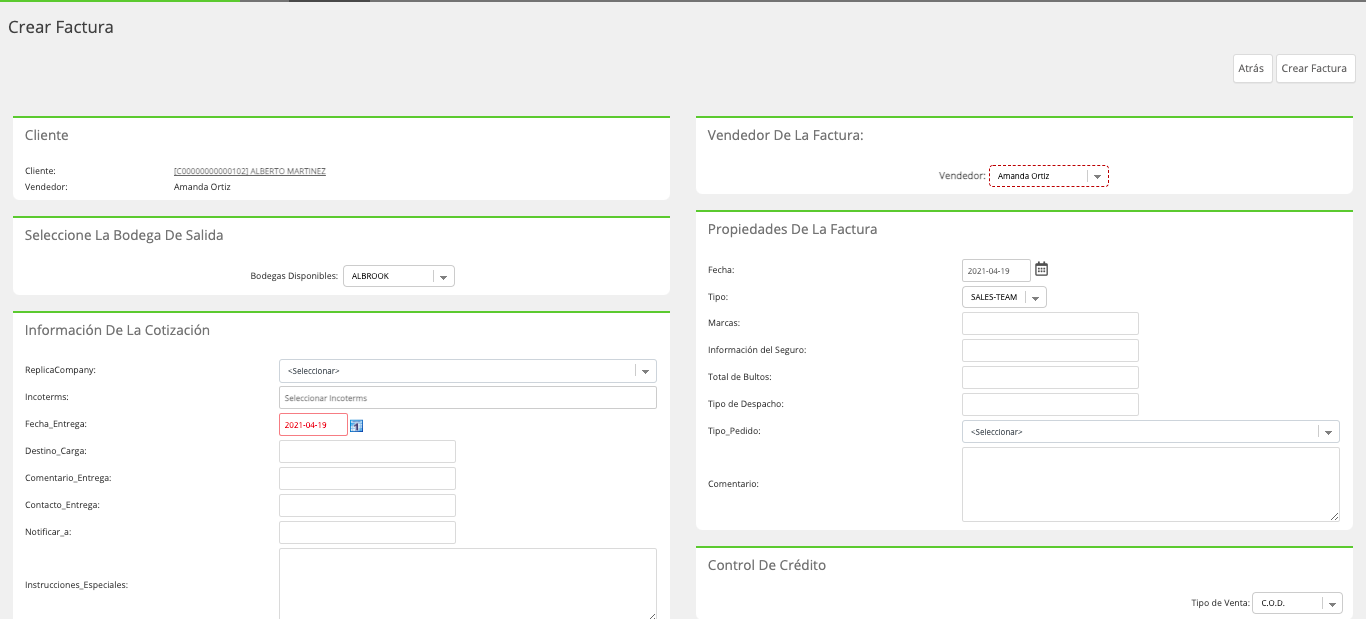1366x619 pixels.
Task: Click the Fecha date field in Propiedades
Action: [x=996, y=270]
